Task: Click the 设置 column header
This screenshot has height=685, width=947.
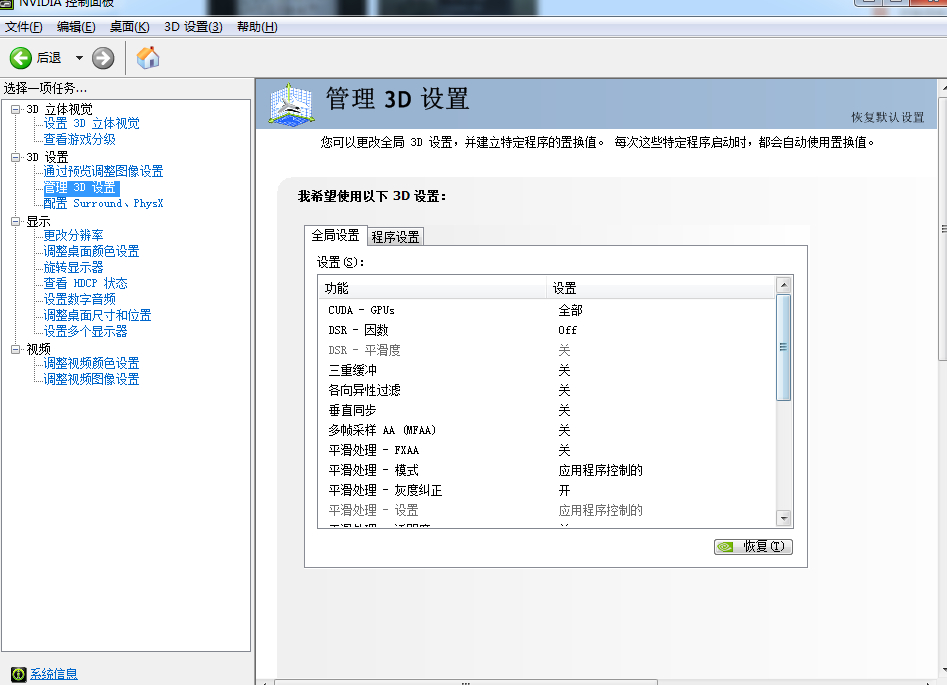Action: pos(661,288)
